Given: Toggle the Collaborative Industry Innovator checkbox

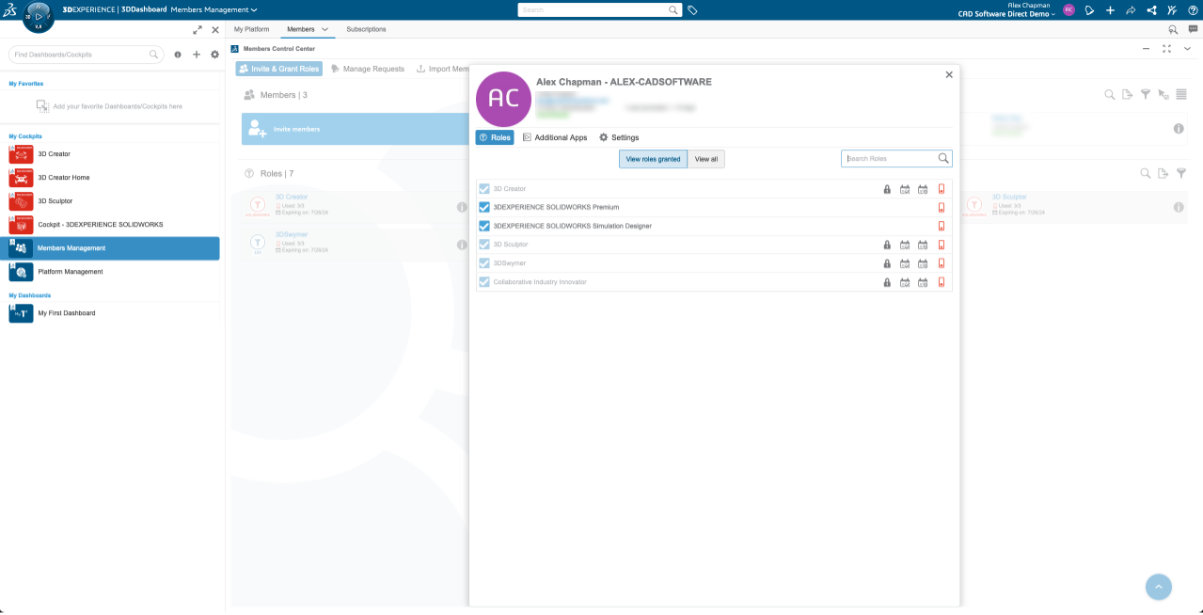Looking at the screenshot, I should (x=485, y=282).
